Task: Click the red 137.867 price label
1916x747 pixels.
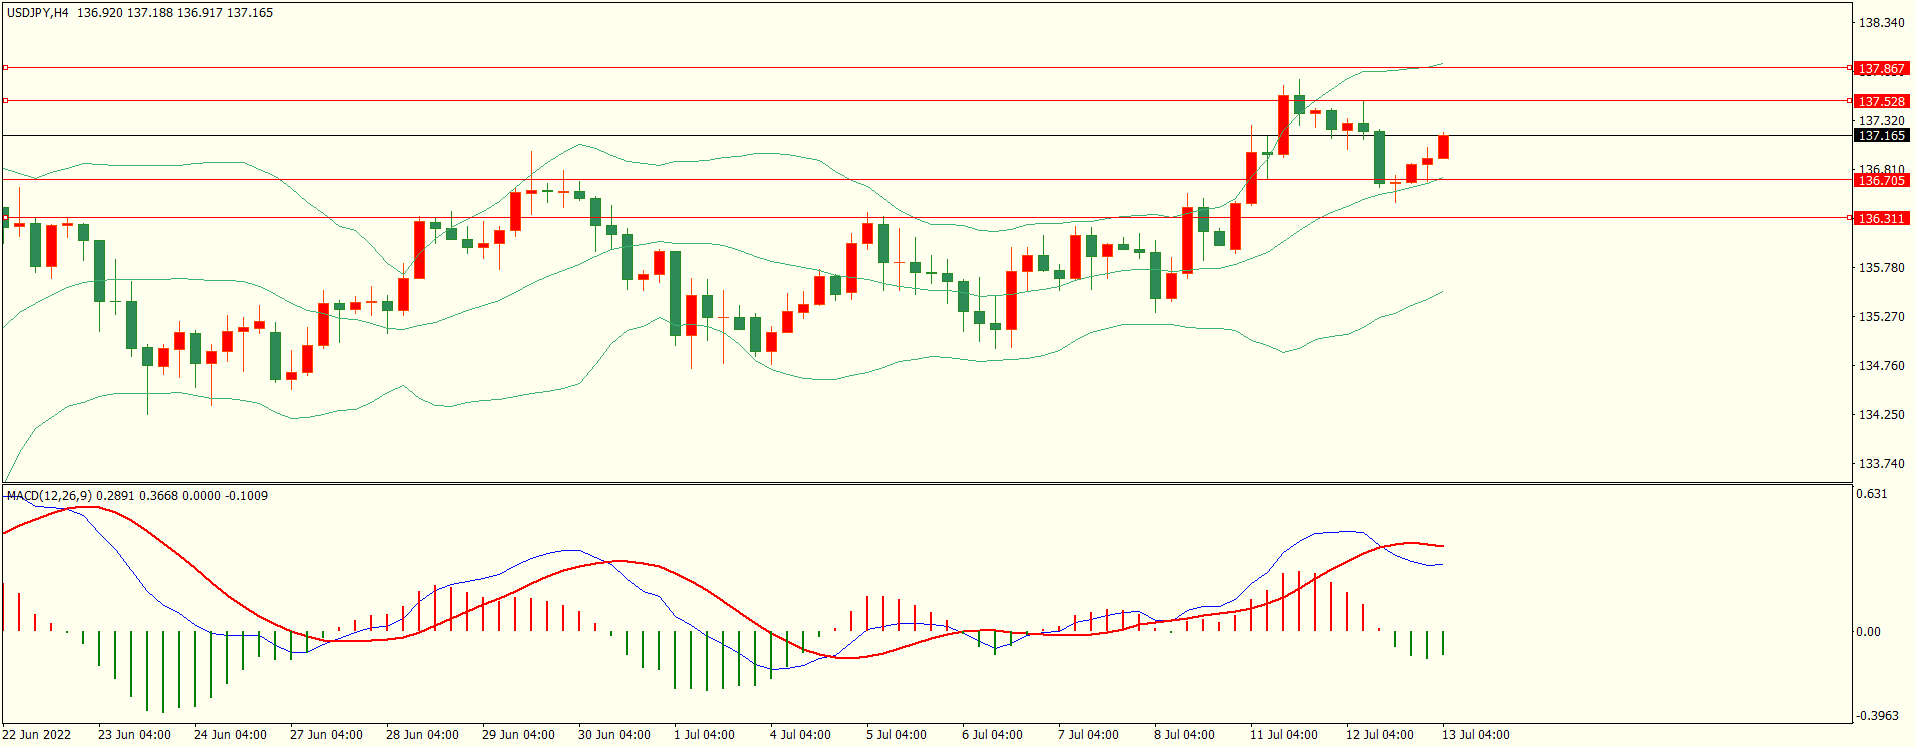Action: pyautogui.click(x=1881, y=69)
